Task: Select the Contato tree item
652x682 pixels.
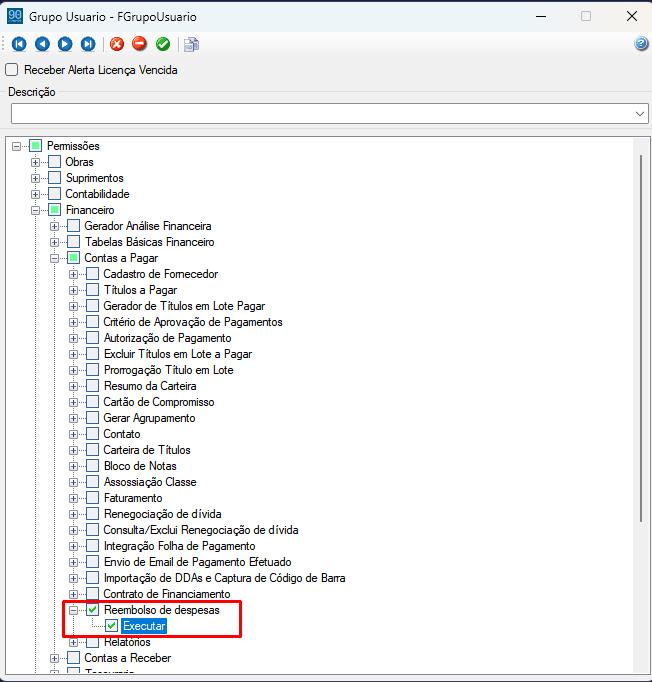Action: click(122, 434)
